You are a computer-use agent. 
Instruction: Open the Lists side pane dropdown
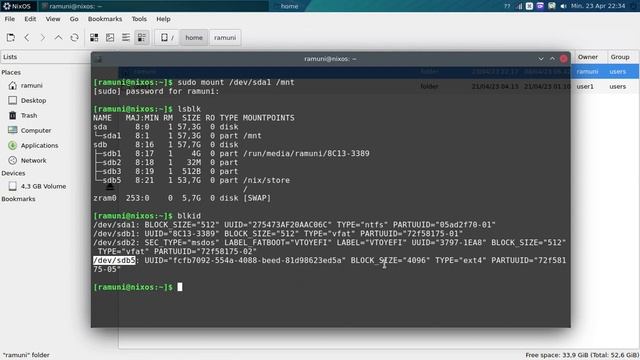46,57
